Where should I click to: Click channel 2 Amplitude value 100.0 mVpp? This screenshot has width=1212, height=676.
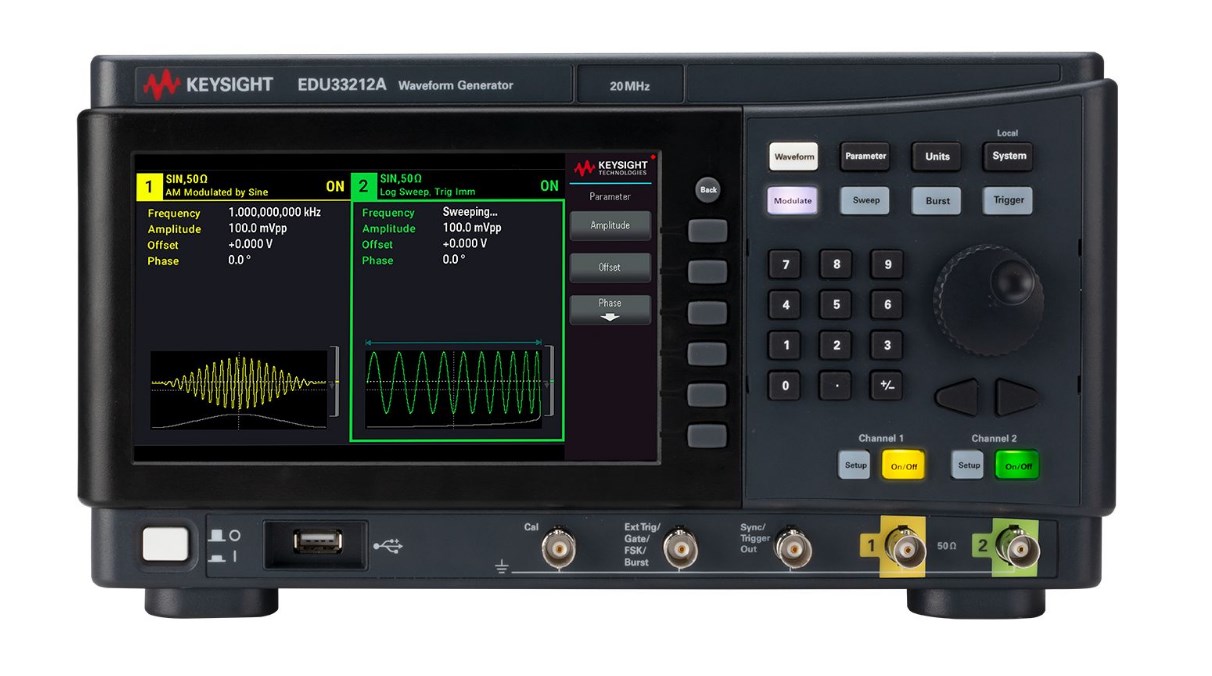472,228
